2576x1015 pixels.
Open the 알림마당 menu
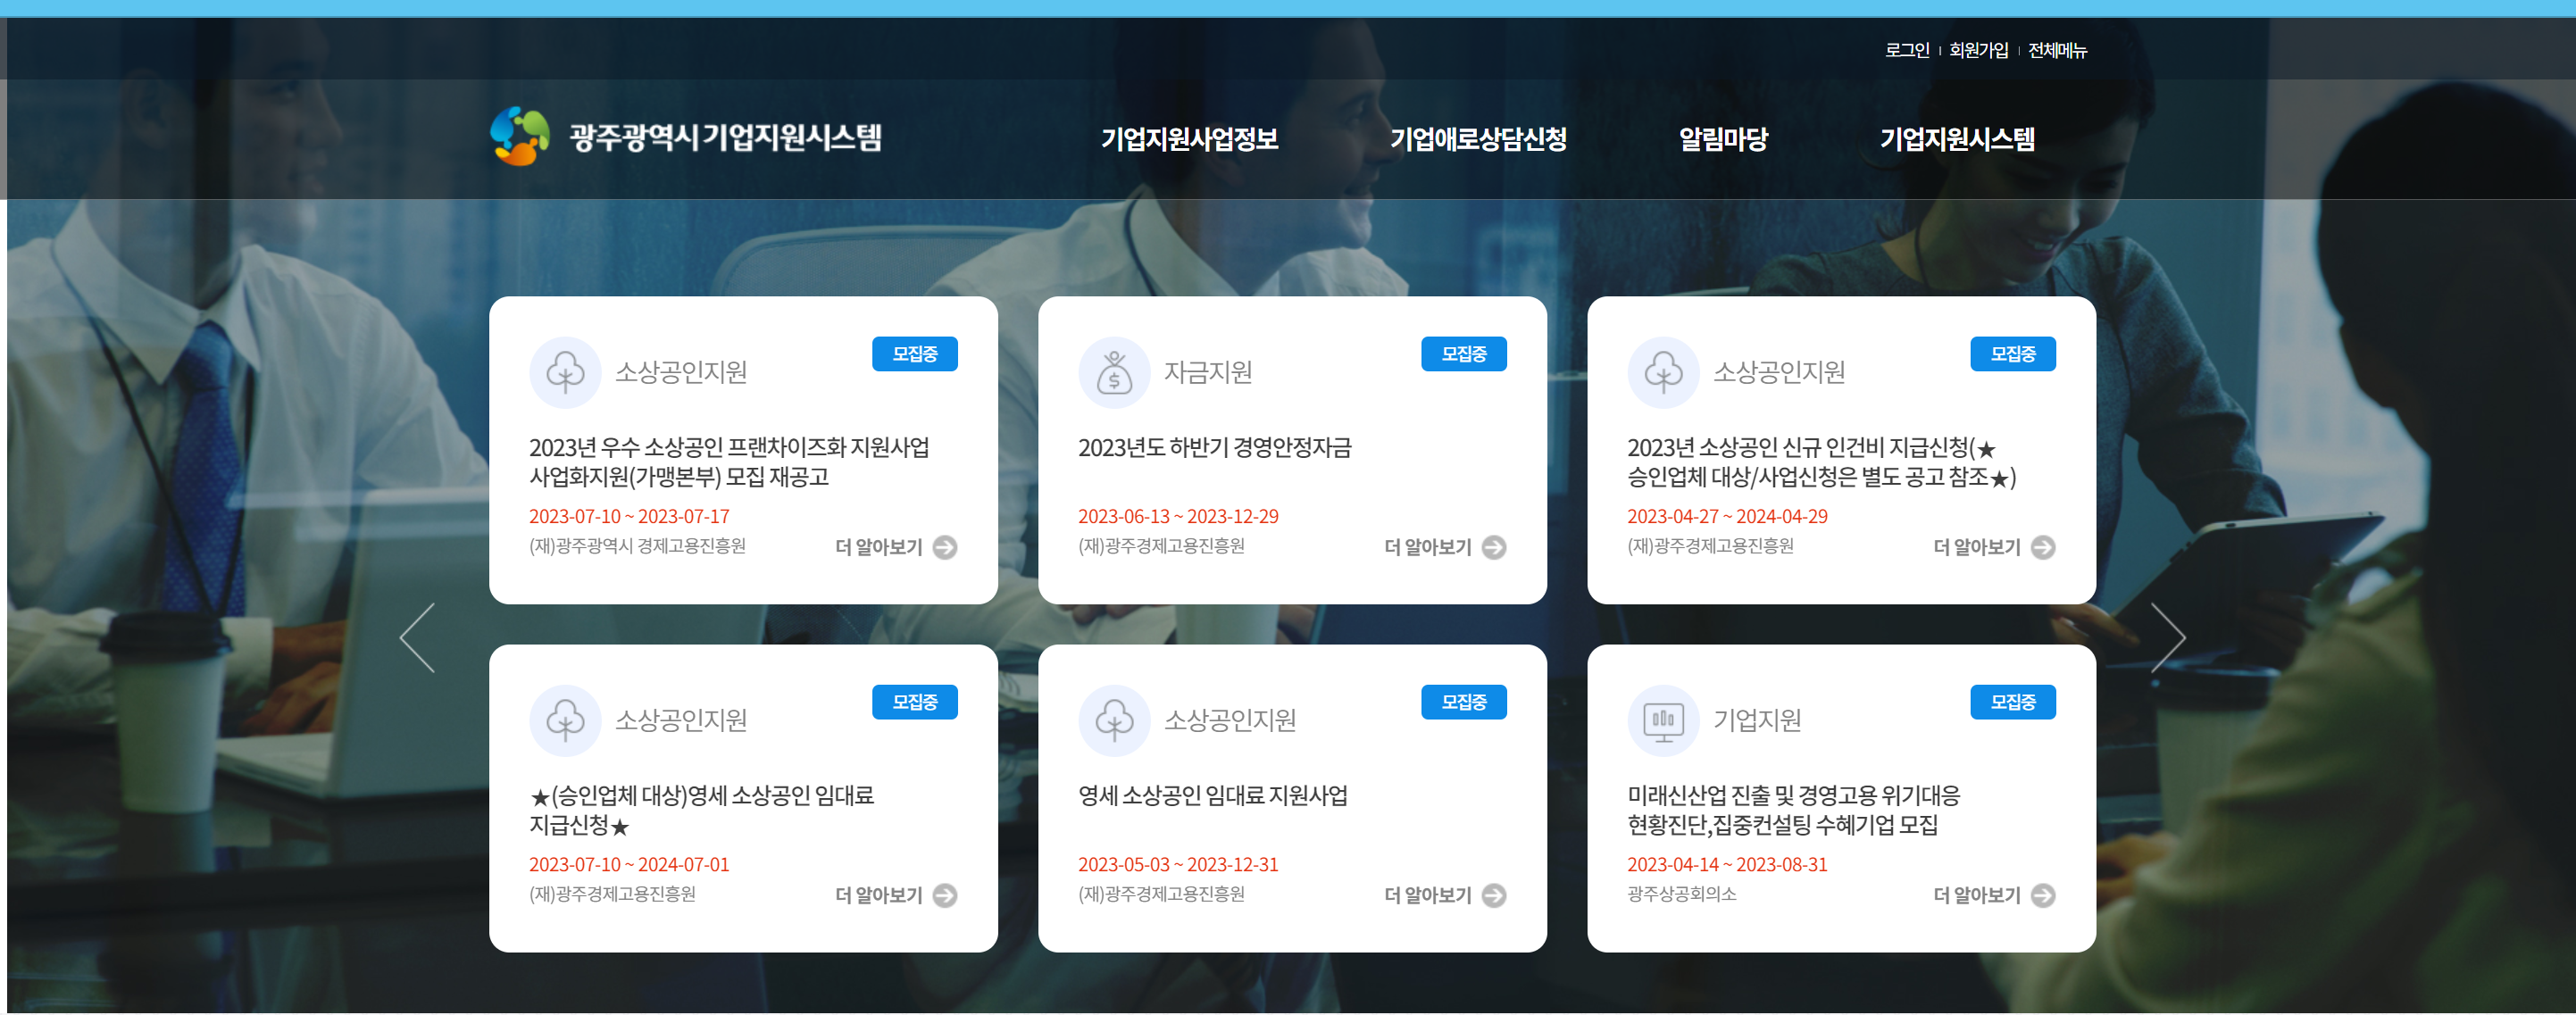1722,139
